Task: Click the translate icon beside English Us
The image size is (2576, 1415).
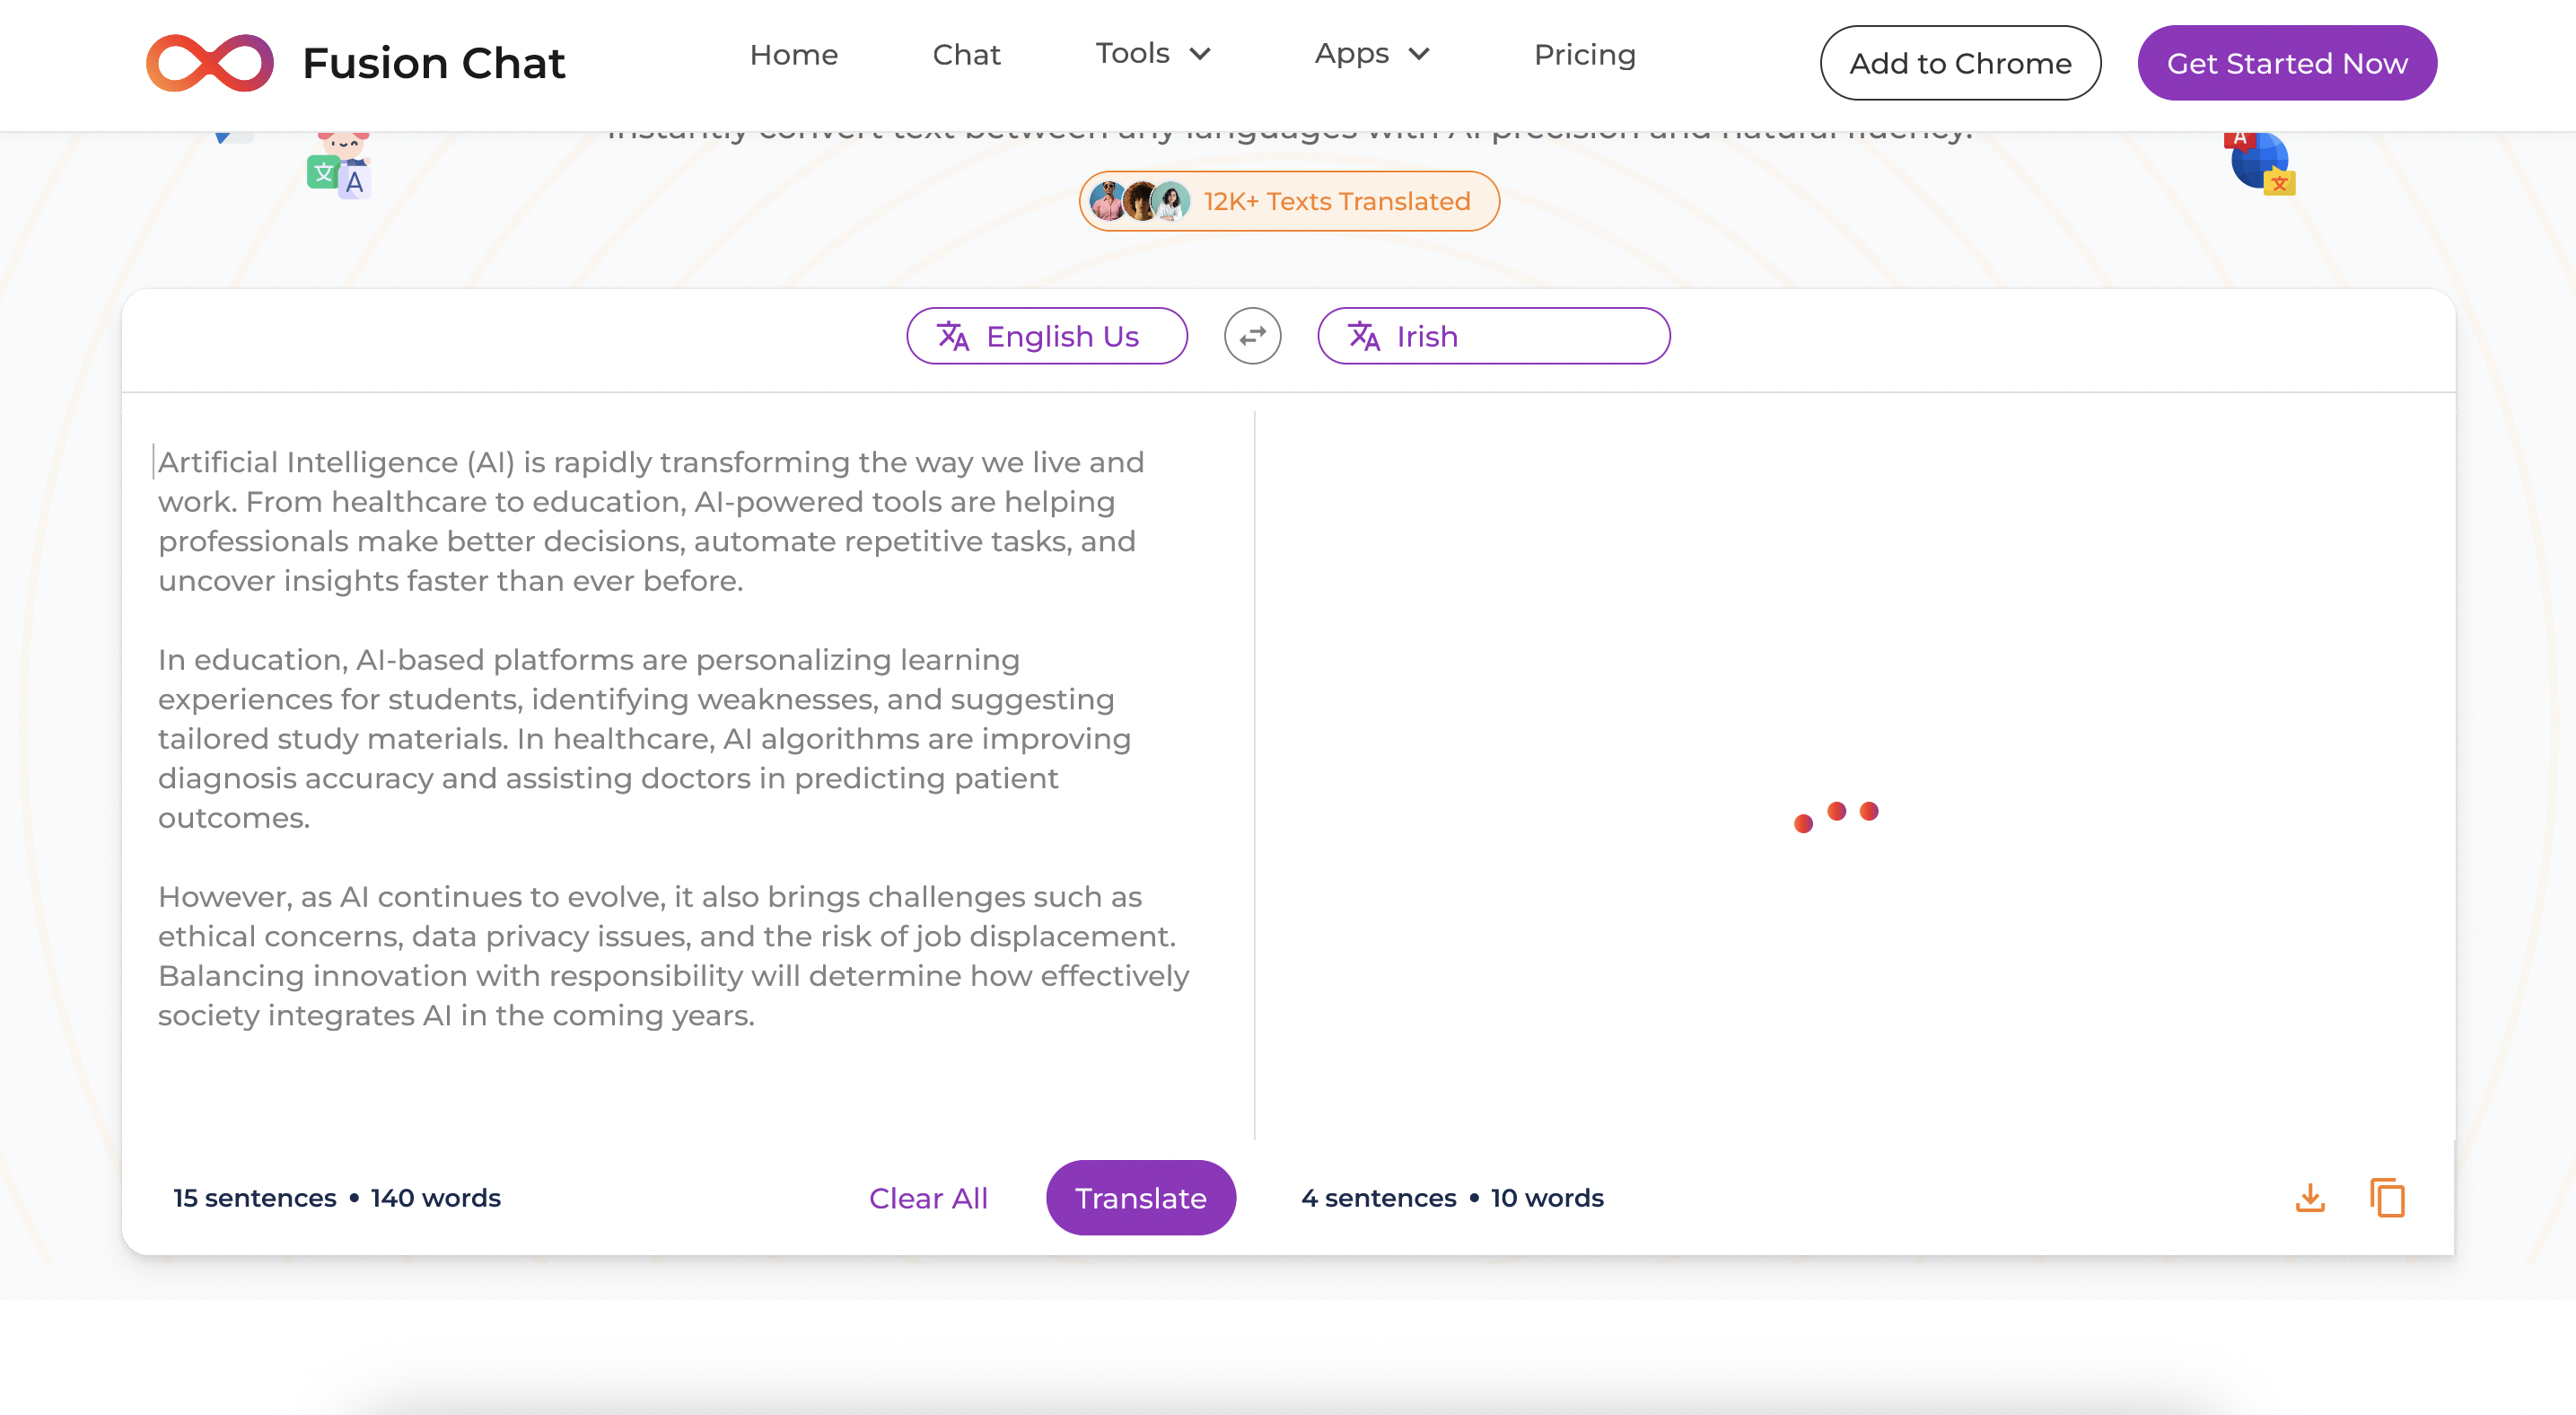Action: pos(953,336)
